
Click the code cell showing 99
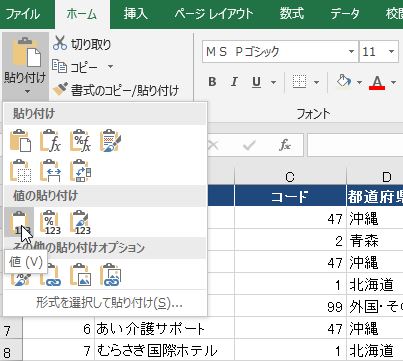(290, 306)
